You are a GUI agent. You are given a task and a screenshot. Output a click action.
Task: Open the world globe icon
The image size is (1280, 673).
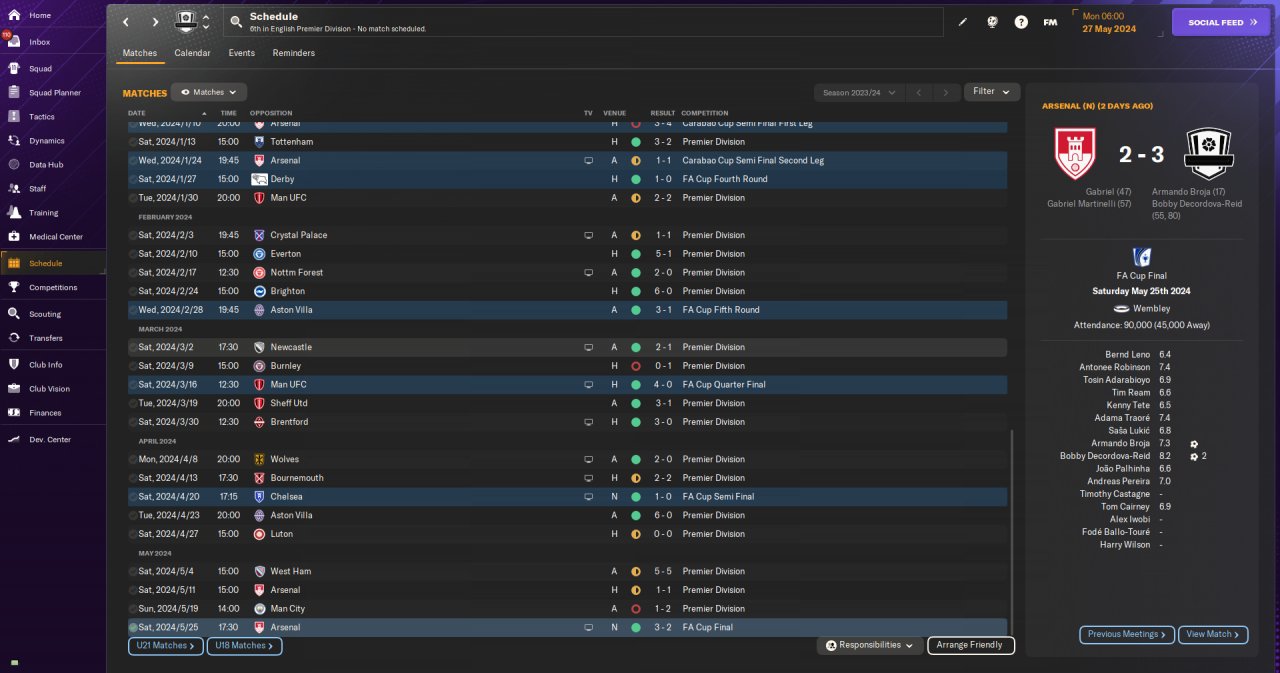[992, 22]
